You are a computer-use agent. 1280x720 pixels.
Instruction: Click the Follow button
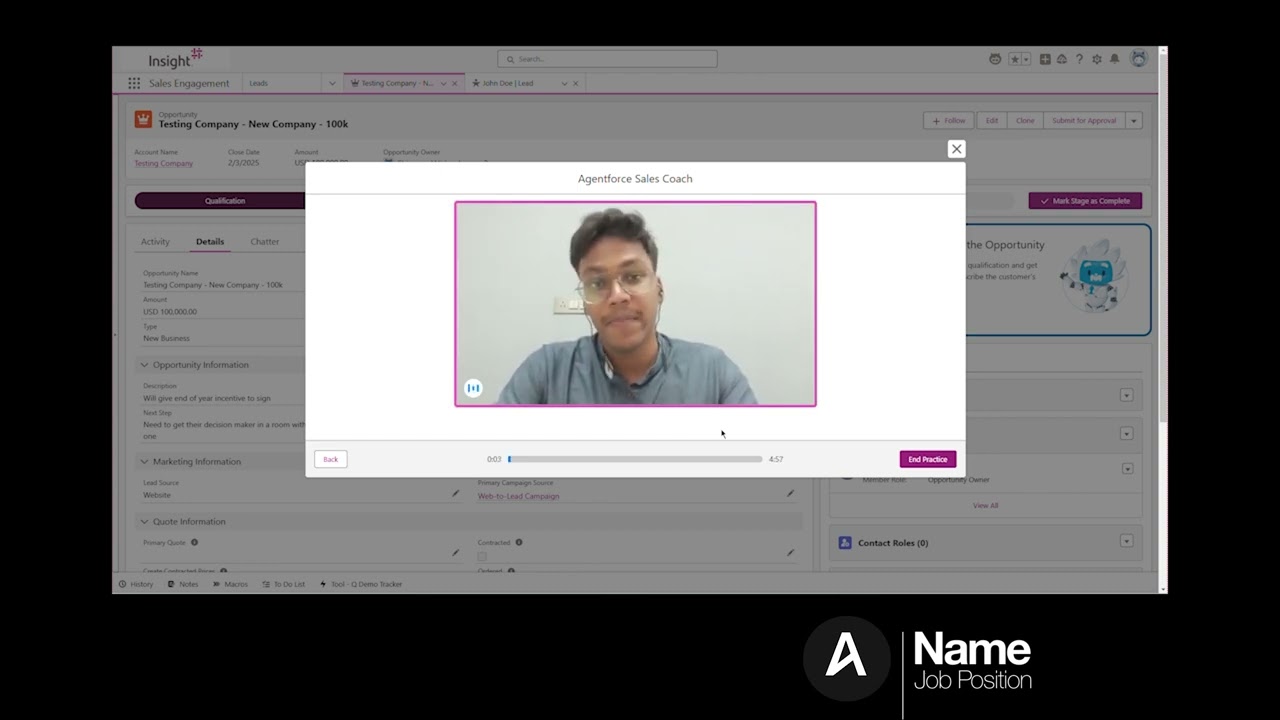pos(948,120)
